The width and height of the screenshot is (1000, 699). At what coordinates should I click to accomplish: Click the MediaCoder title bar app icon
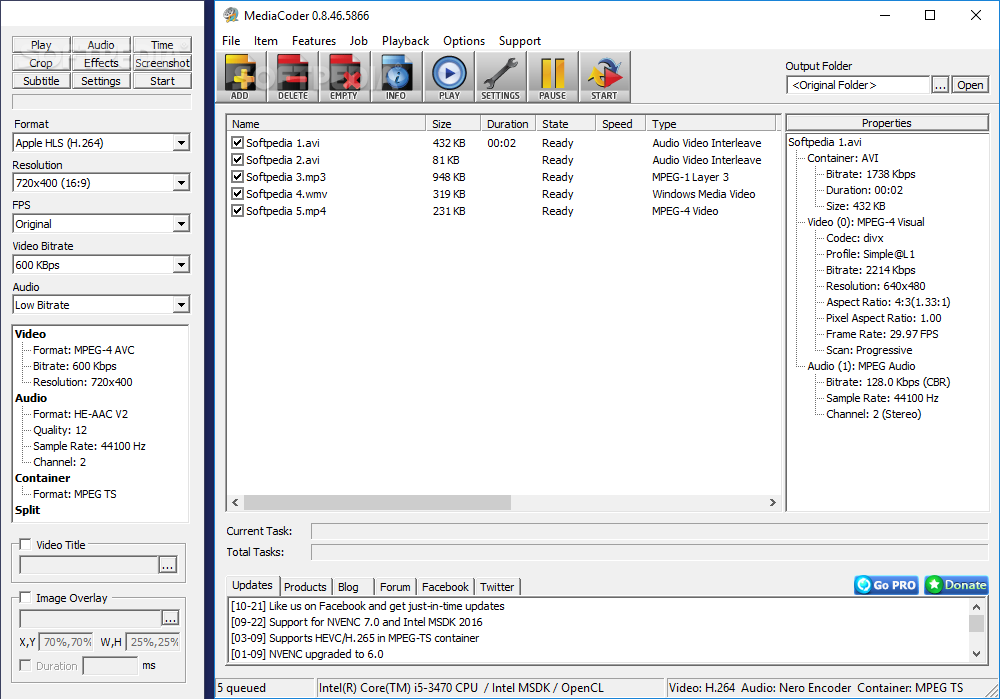pos(230,15)
